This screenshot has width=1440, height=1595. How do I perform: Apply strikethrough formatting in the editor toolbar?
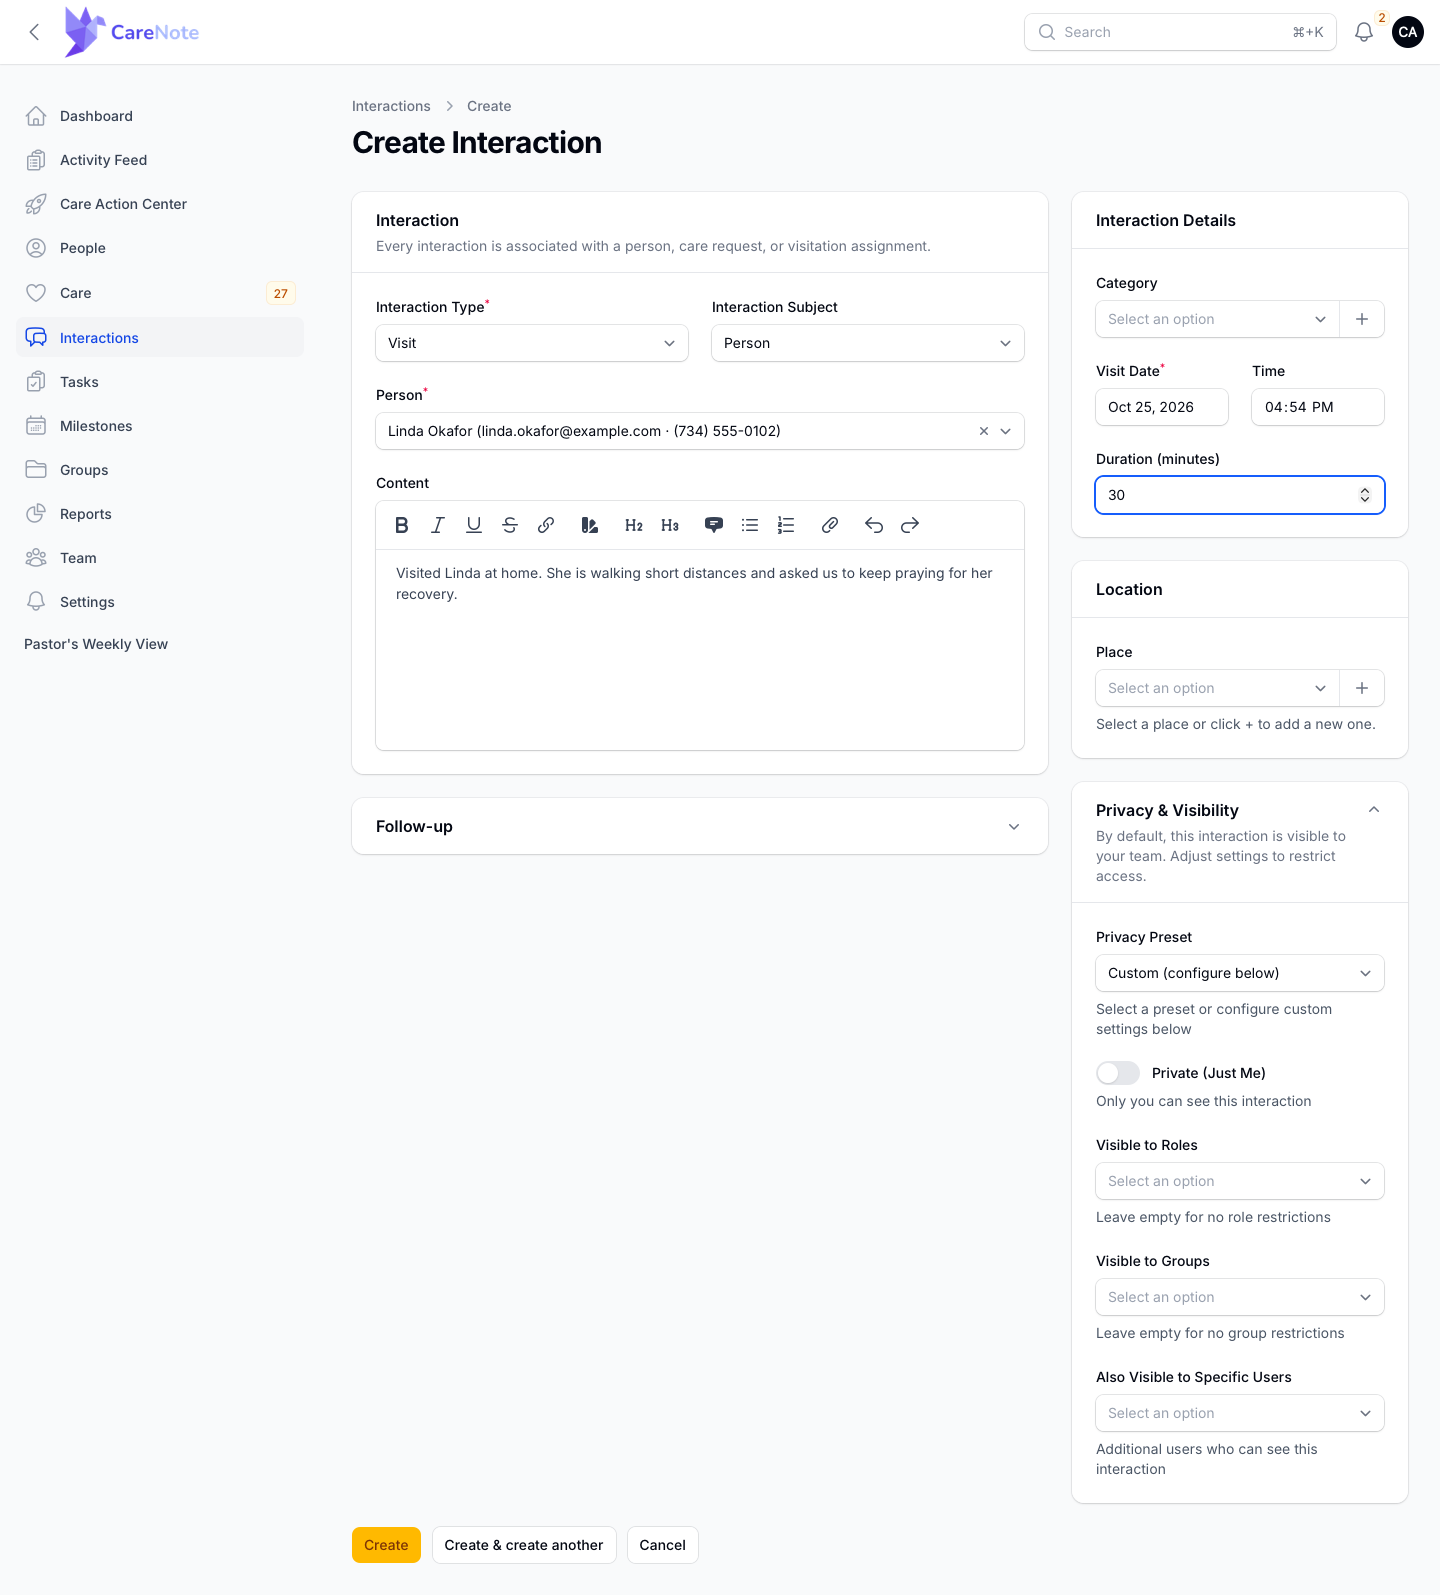[510, 525]
